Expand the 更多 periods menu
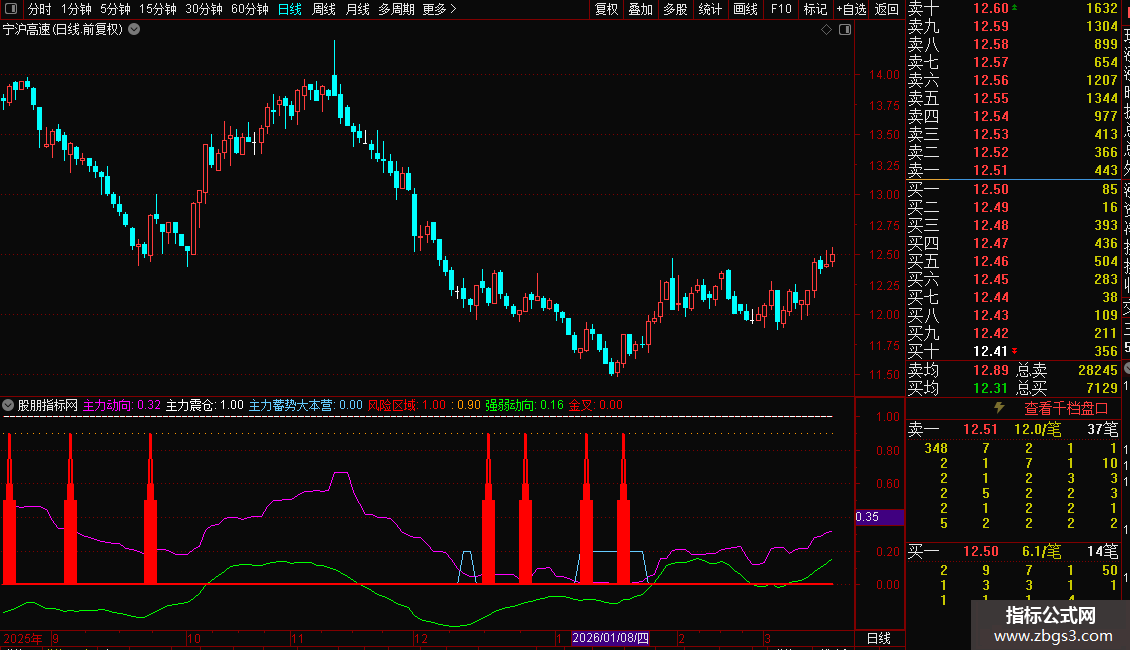Viewport: 1130px width, 650px height. (x=439, y=9)
